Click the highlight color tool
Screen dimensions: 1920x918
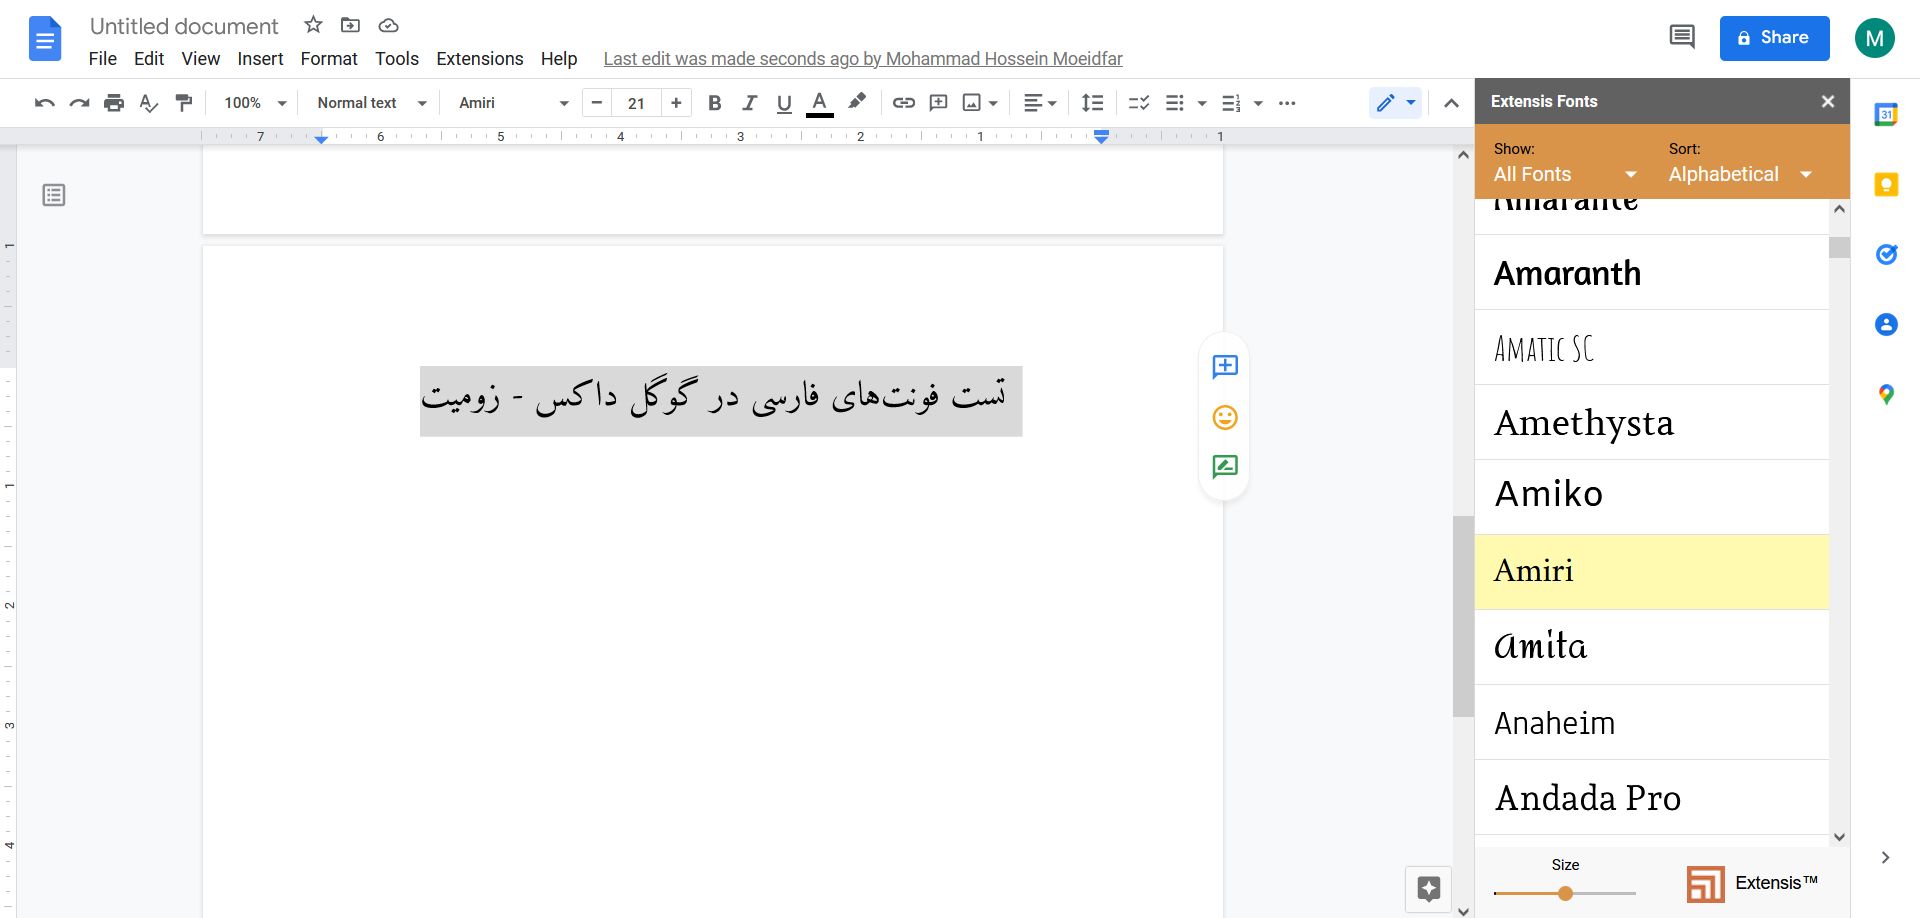point(856,102)
